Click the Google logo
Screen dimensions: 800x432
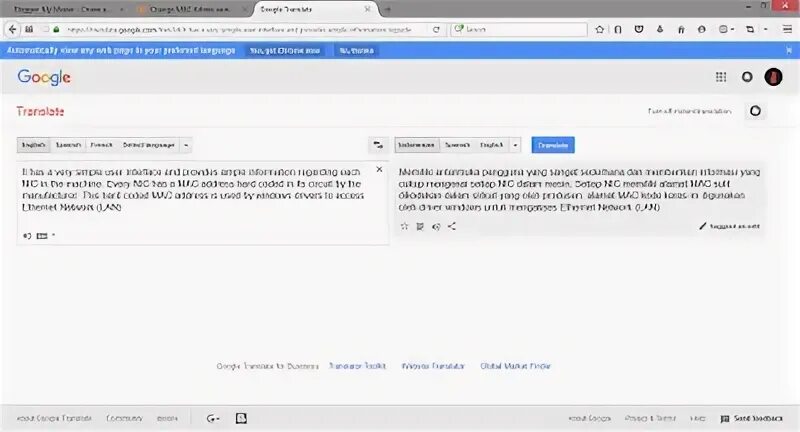click(x=44, y=77)
